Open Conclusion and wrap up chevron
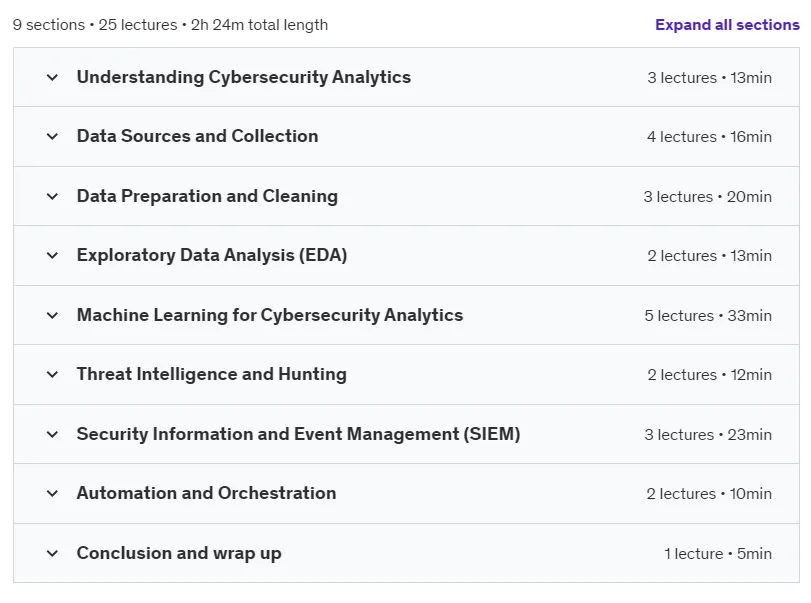 click(52, 553)
